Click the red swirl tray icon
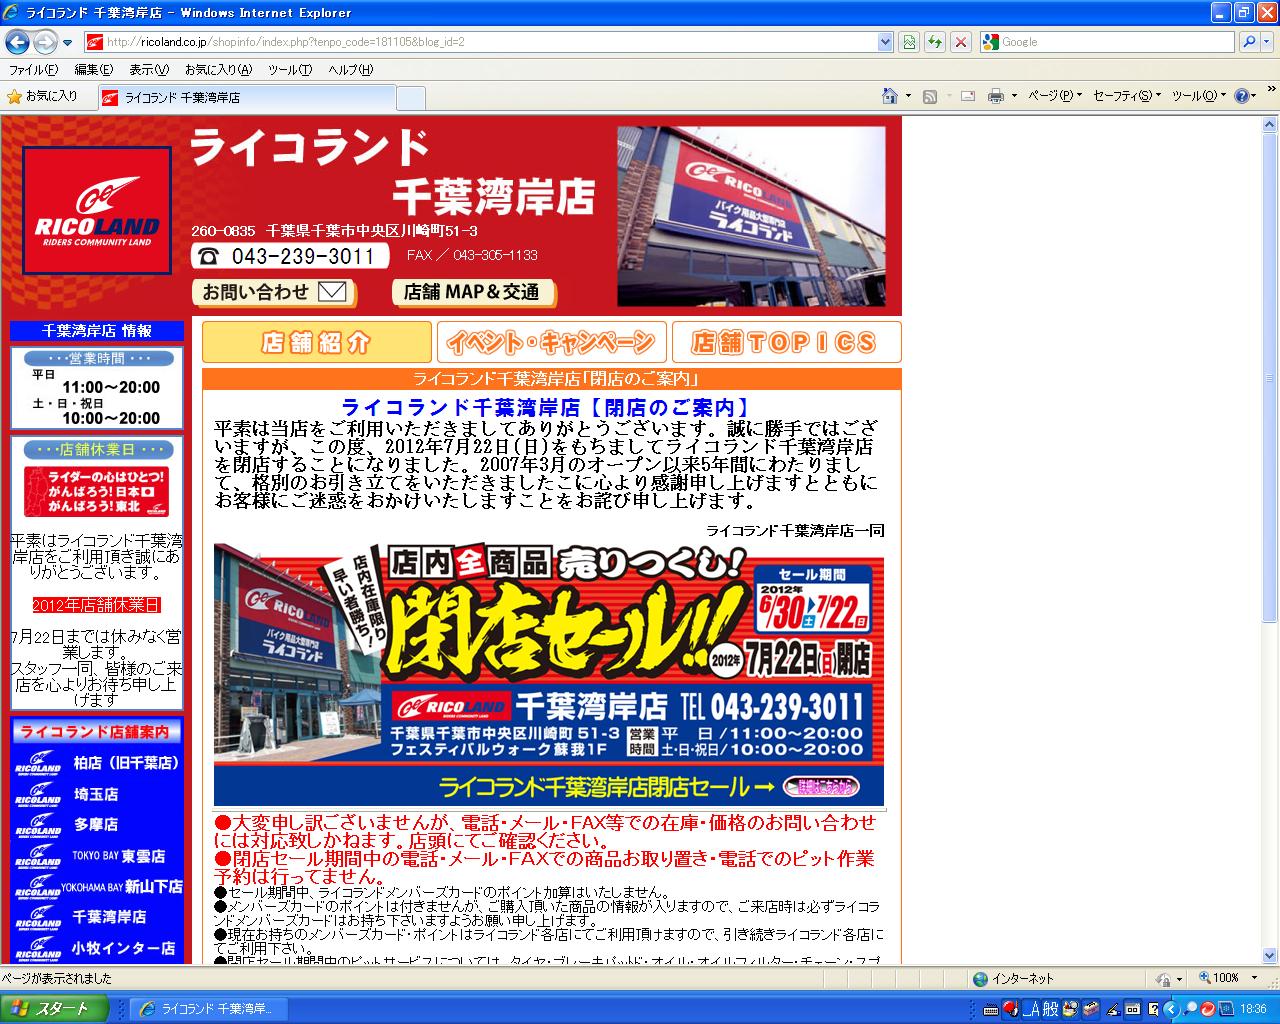The width and height of the screenshot is (1280, 1024). point(1208,1009)
